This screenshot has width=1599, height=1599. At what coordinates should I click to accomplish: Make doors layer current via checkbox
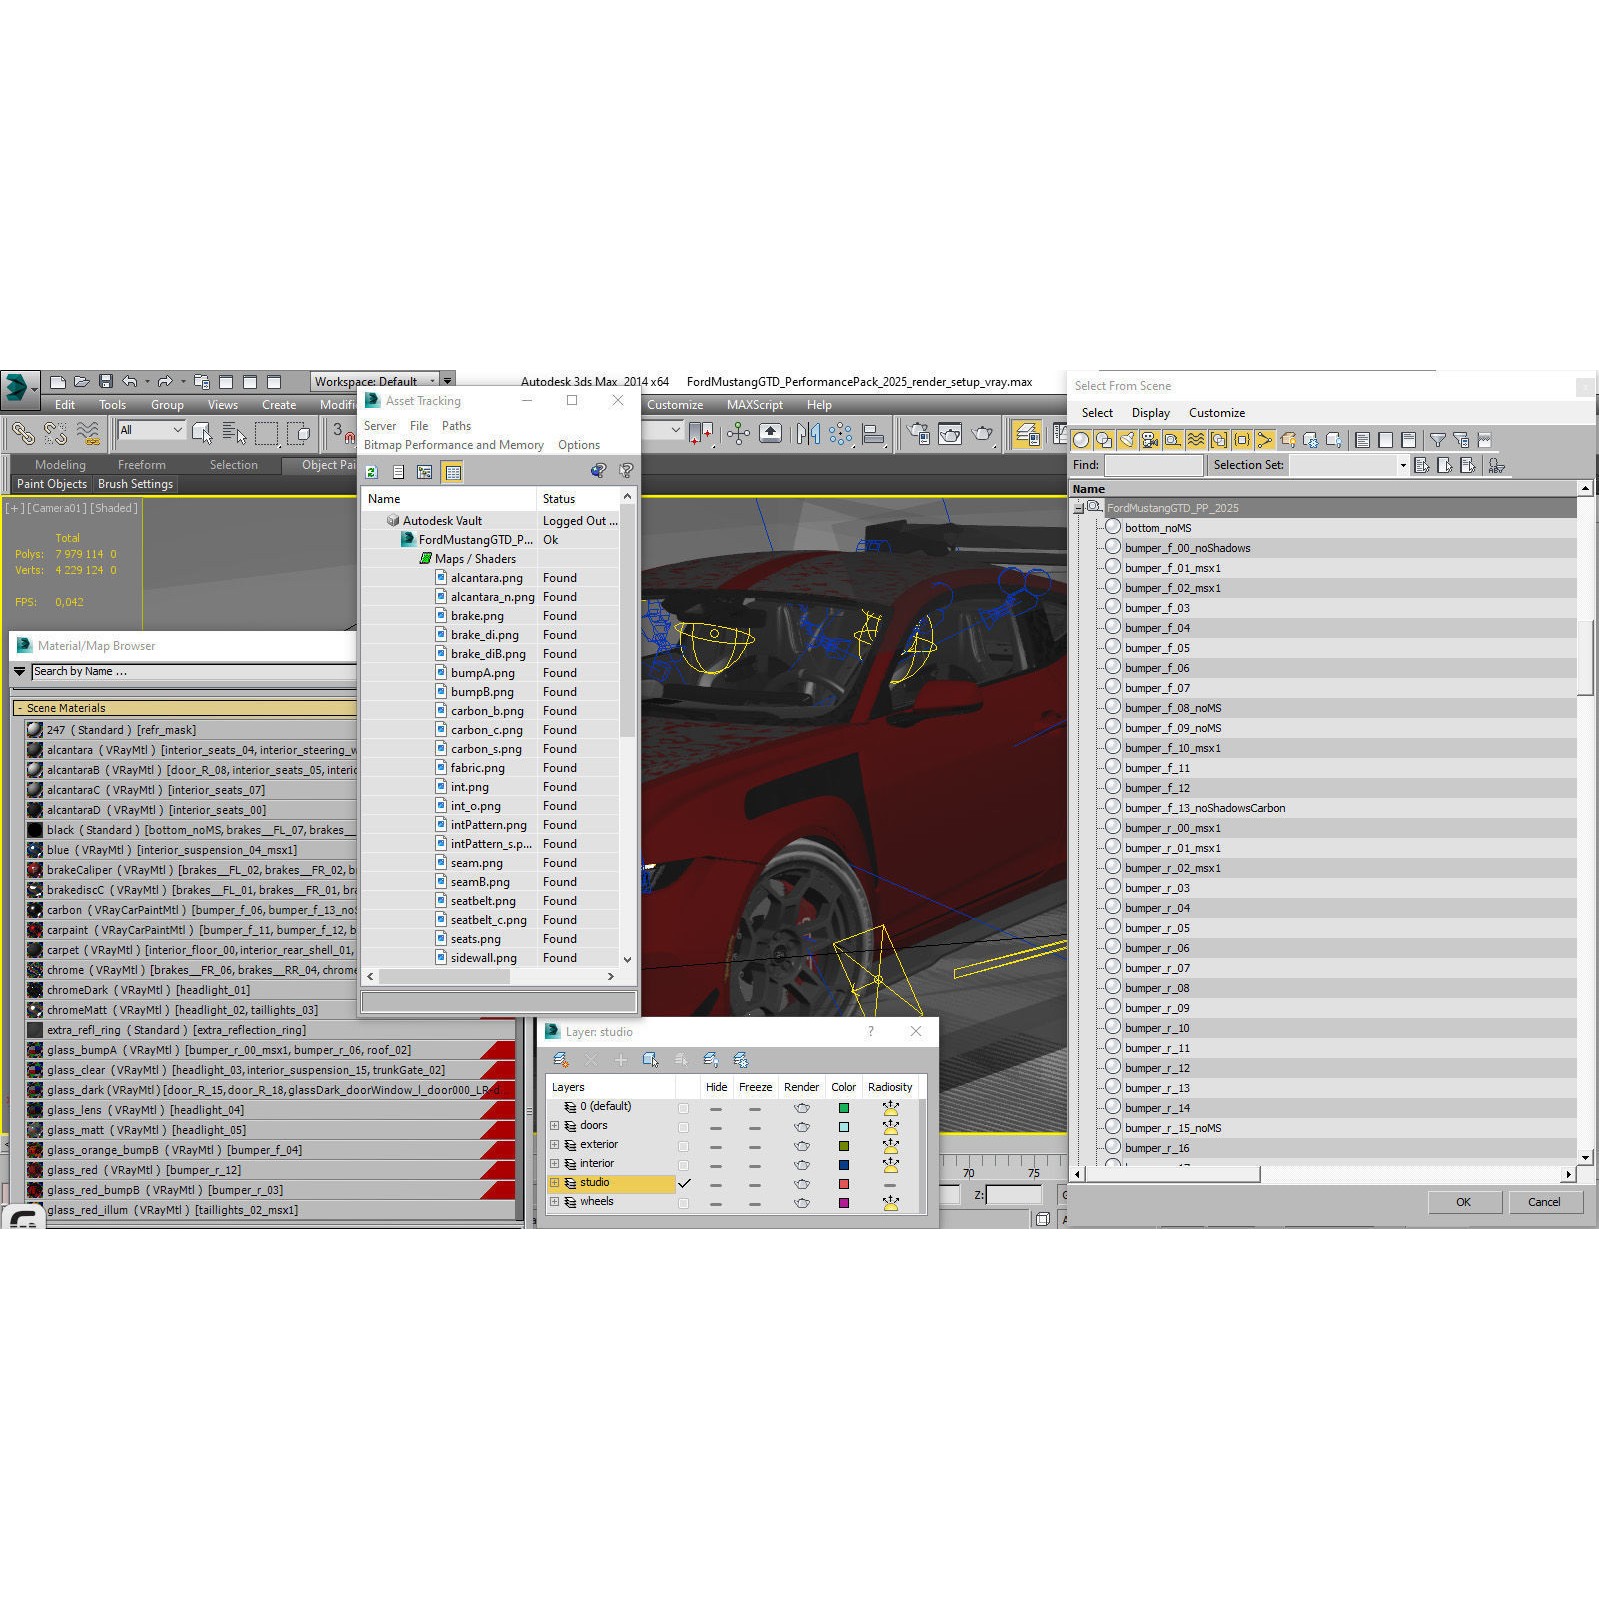[684, 1127]
